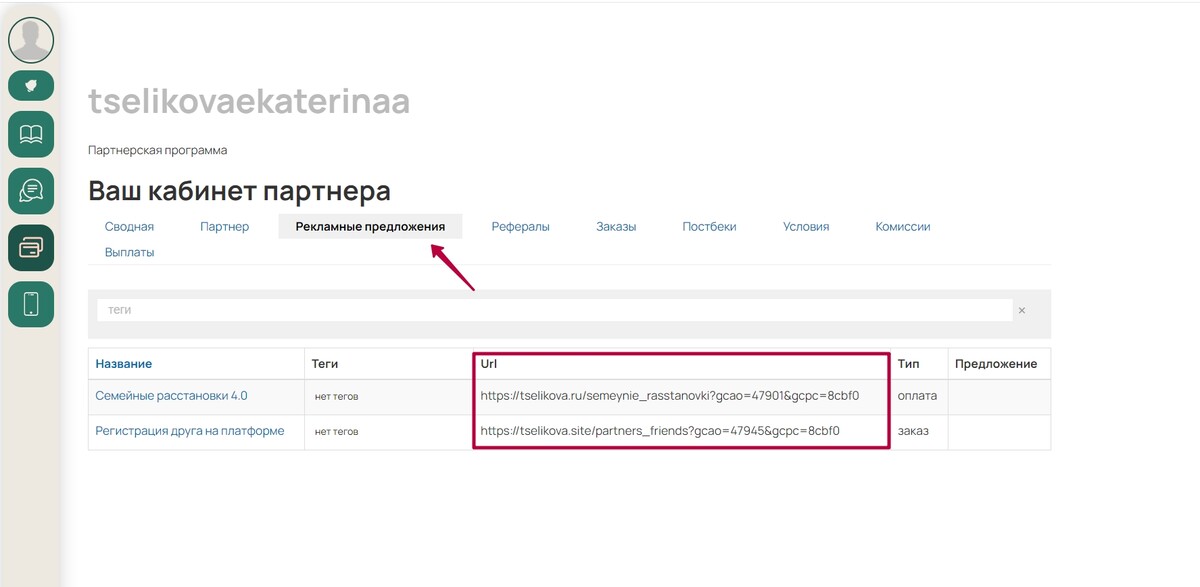
Task: Click the Ваш кабинет партнера title
Action: pyautogui.click(x=239, y=191)
